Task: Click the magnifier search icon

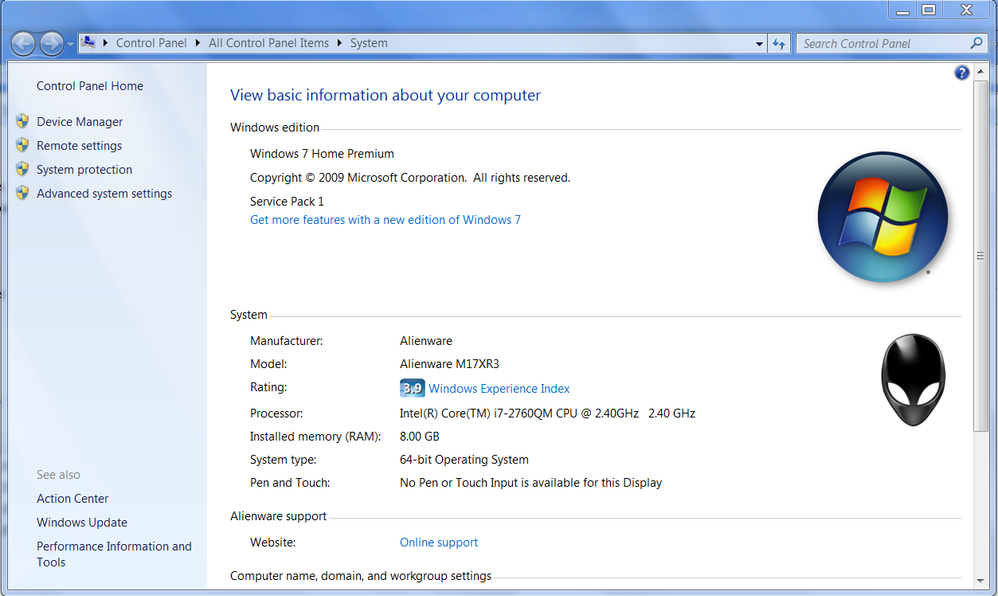Action: coord(976,43)
